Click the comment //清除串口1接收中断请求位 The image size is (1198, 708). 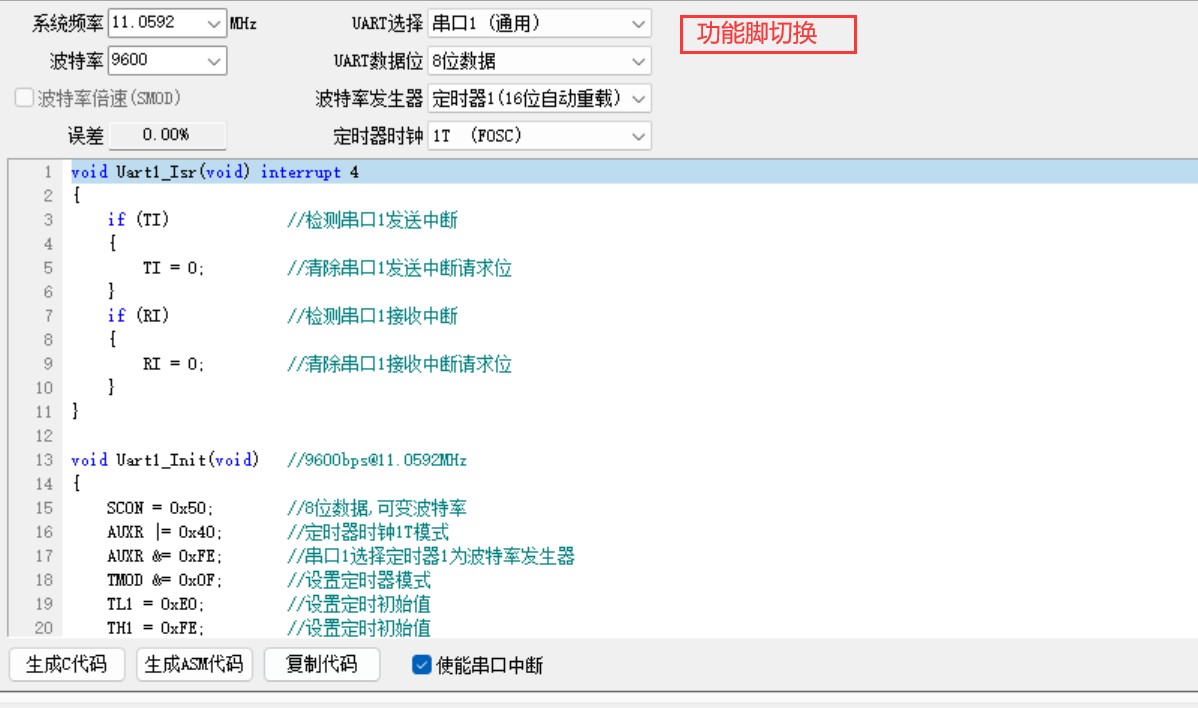pyautogui.click(x=400, y=364)
